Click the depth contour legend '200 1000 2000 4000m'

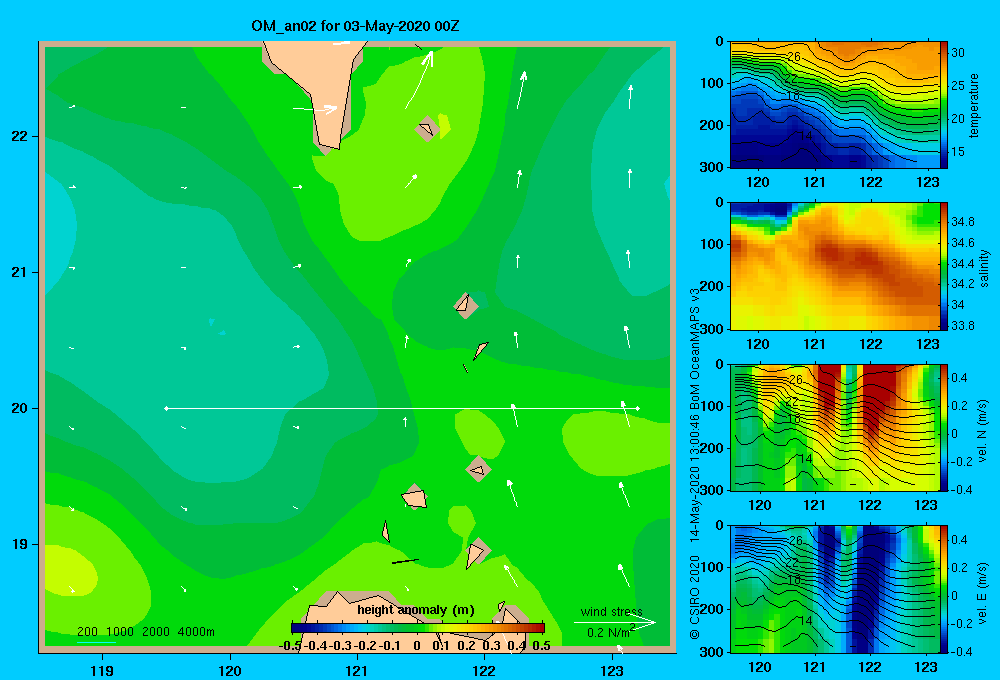[145, 632]
